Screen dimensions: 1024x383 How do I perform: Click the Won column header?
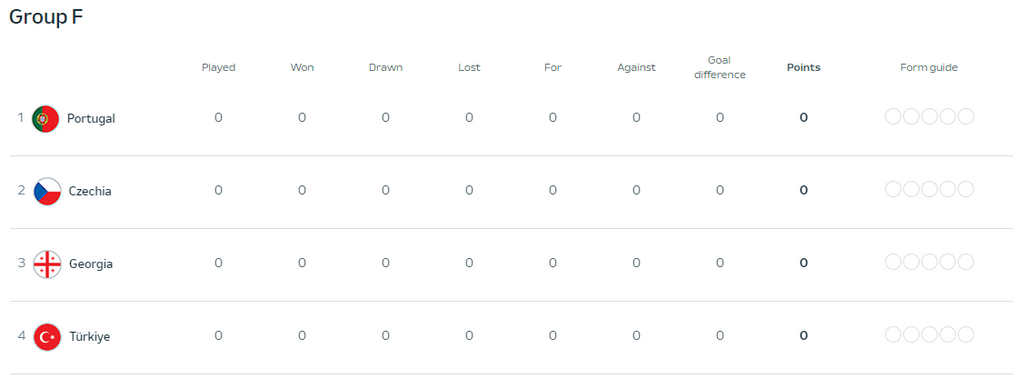[302, 67]
